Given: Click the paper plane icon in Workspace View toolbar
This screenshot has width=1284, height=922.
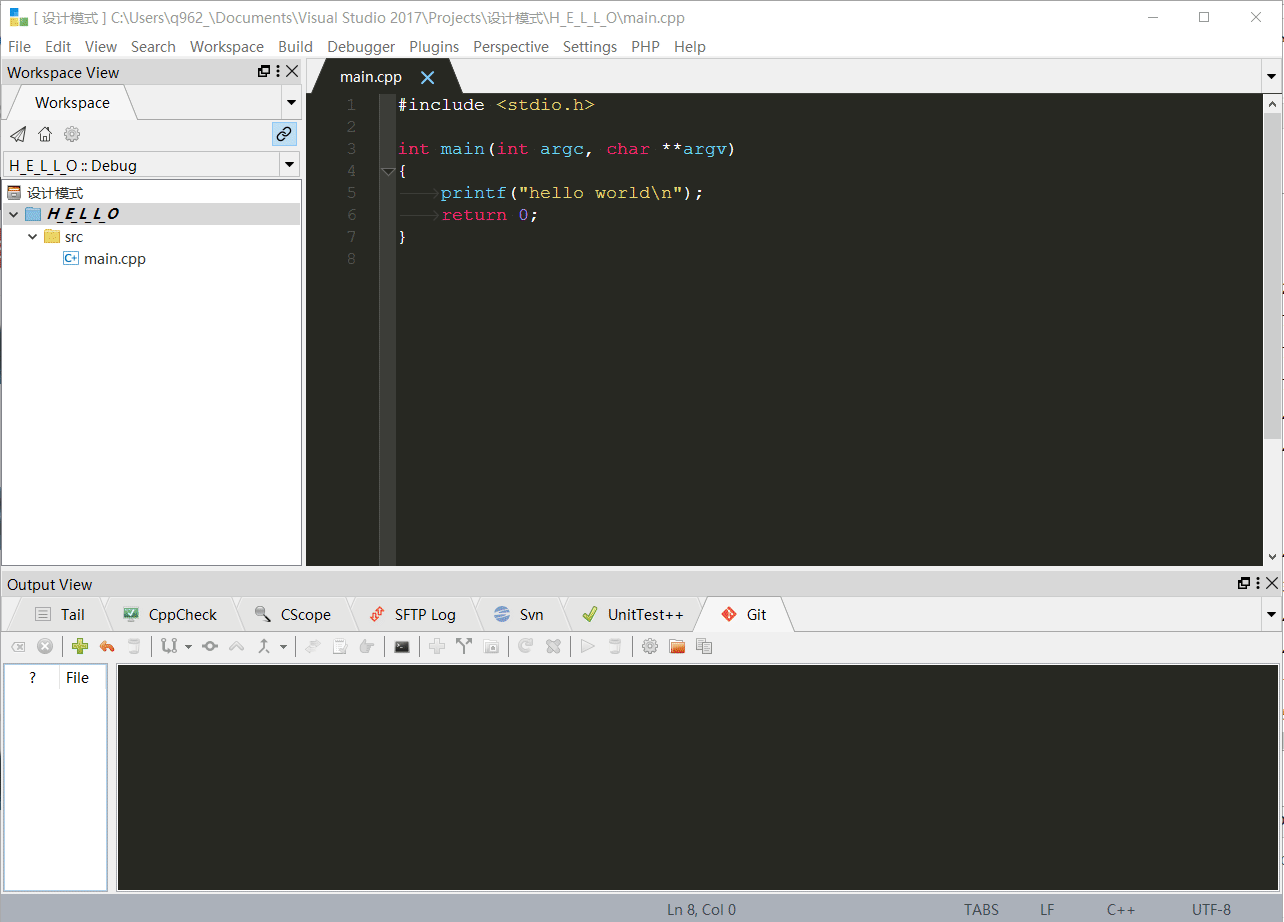Looking at the screenshot, I should coord(17,133).
